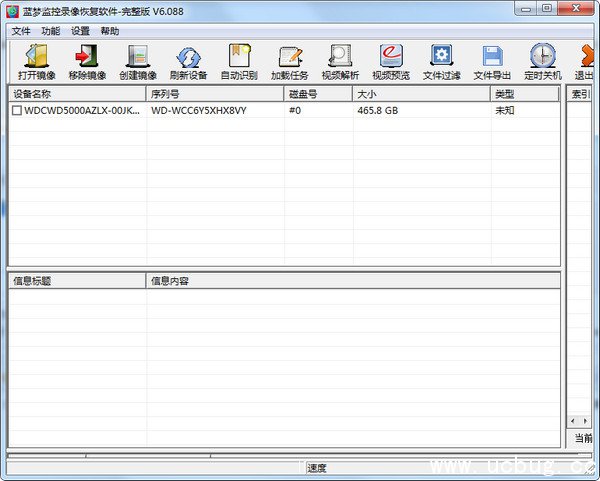Click right arrow of right panel scrollbar
Screen dimensions: 600x481
[586, 422]
